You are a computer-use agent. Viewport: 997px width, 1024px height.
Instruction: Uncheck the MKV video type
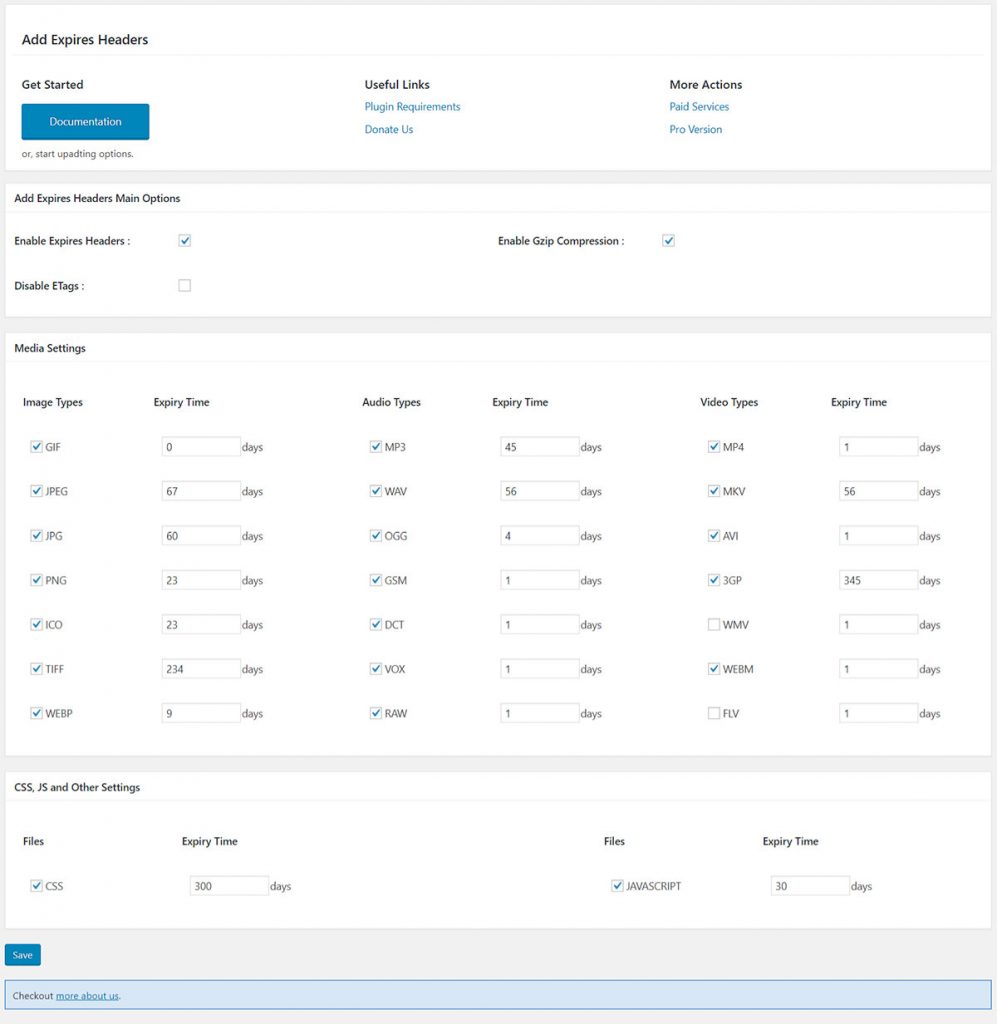coord(714,491)
